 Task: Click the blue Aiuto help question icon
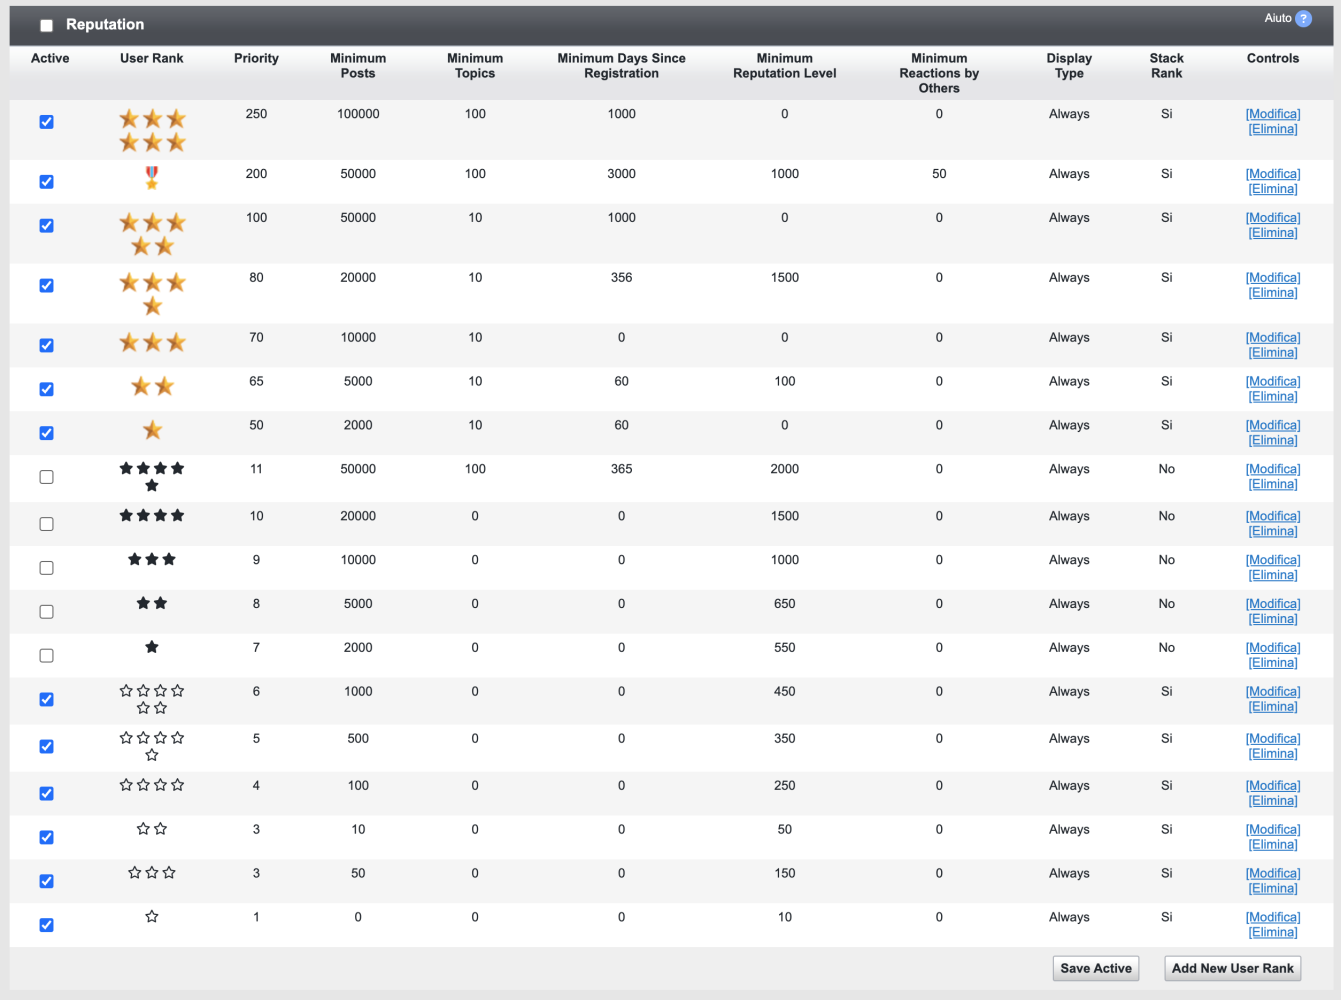[x=1303, y=19]
